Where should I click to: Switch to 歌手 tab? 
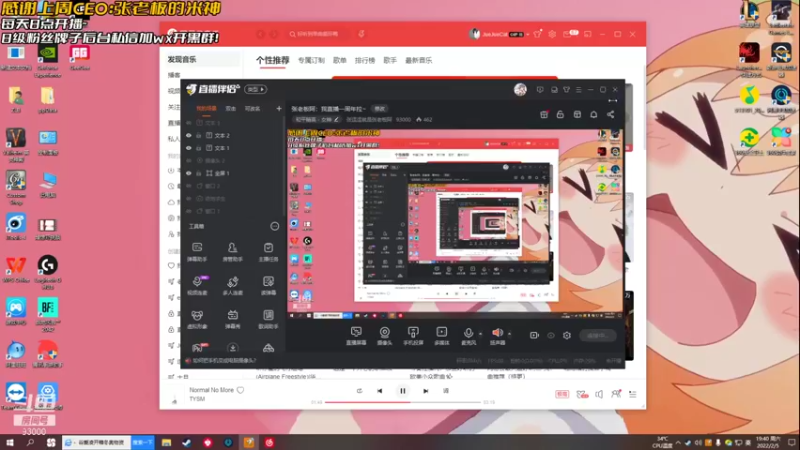[x=390, y=60]
